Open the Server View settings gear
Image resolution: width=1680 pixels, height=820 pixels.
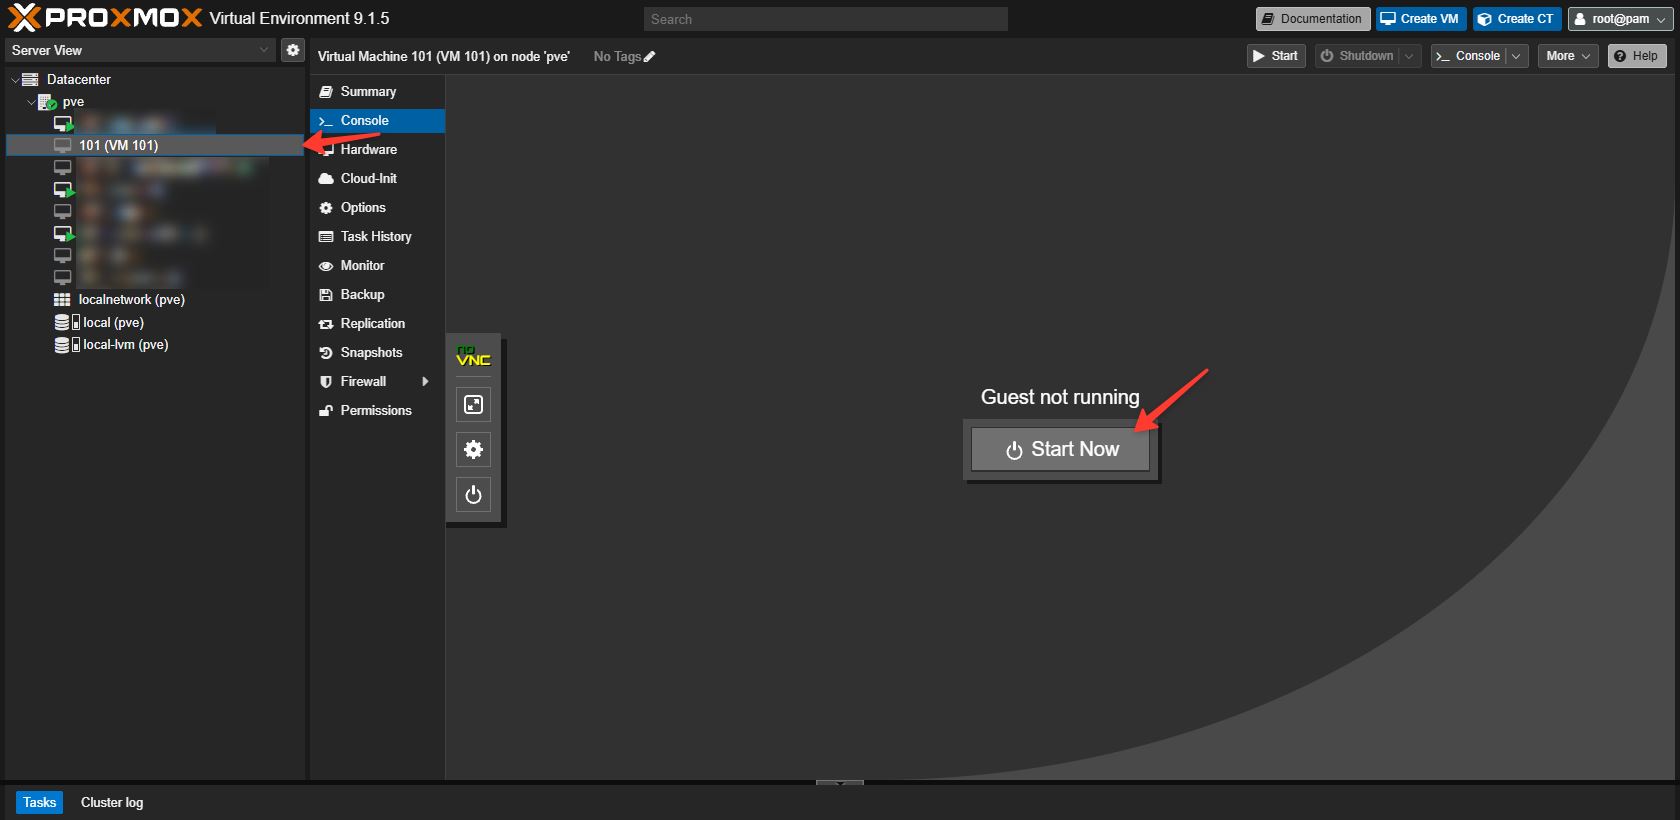(293, 50)
